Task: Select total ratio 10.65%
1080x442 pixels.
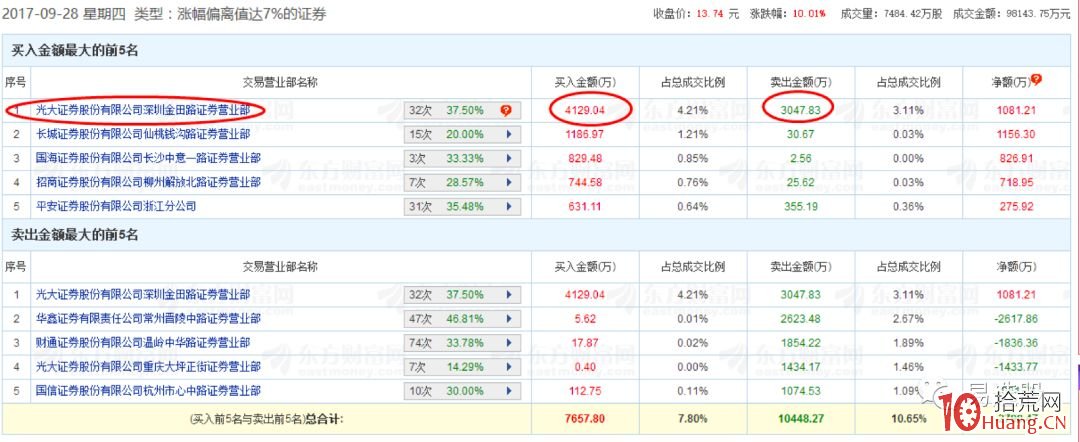Action: click(x=908, y=418)
